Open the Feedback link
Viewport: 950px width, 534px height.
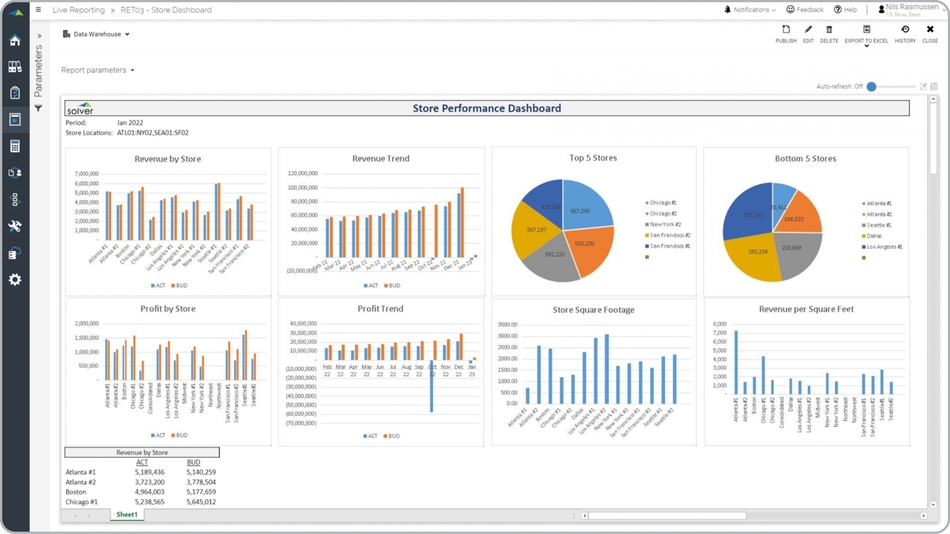805,10
